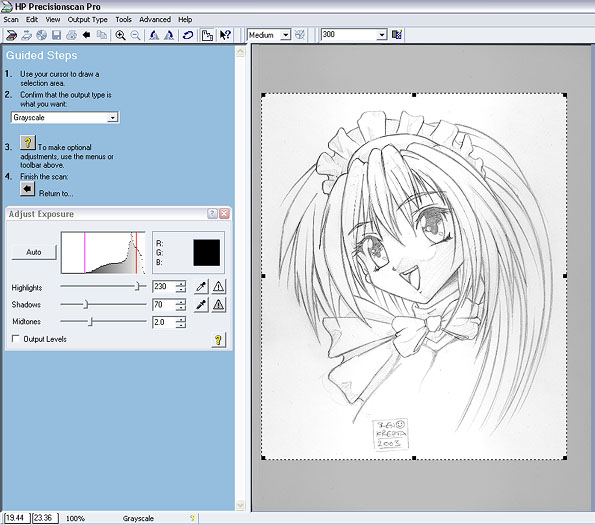Open the Tools menu
Viewport: 595px width, 525px height.
point(123,20)
